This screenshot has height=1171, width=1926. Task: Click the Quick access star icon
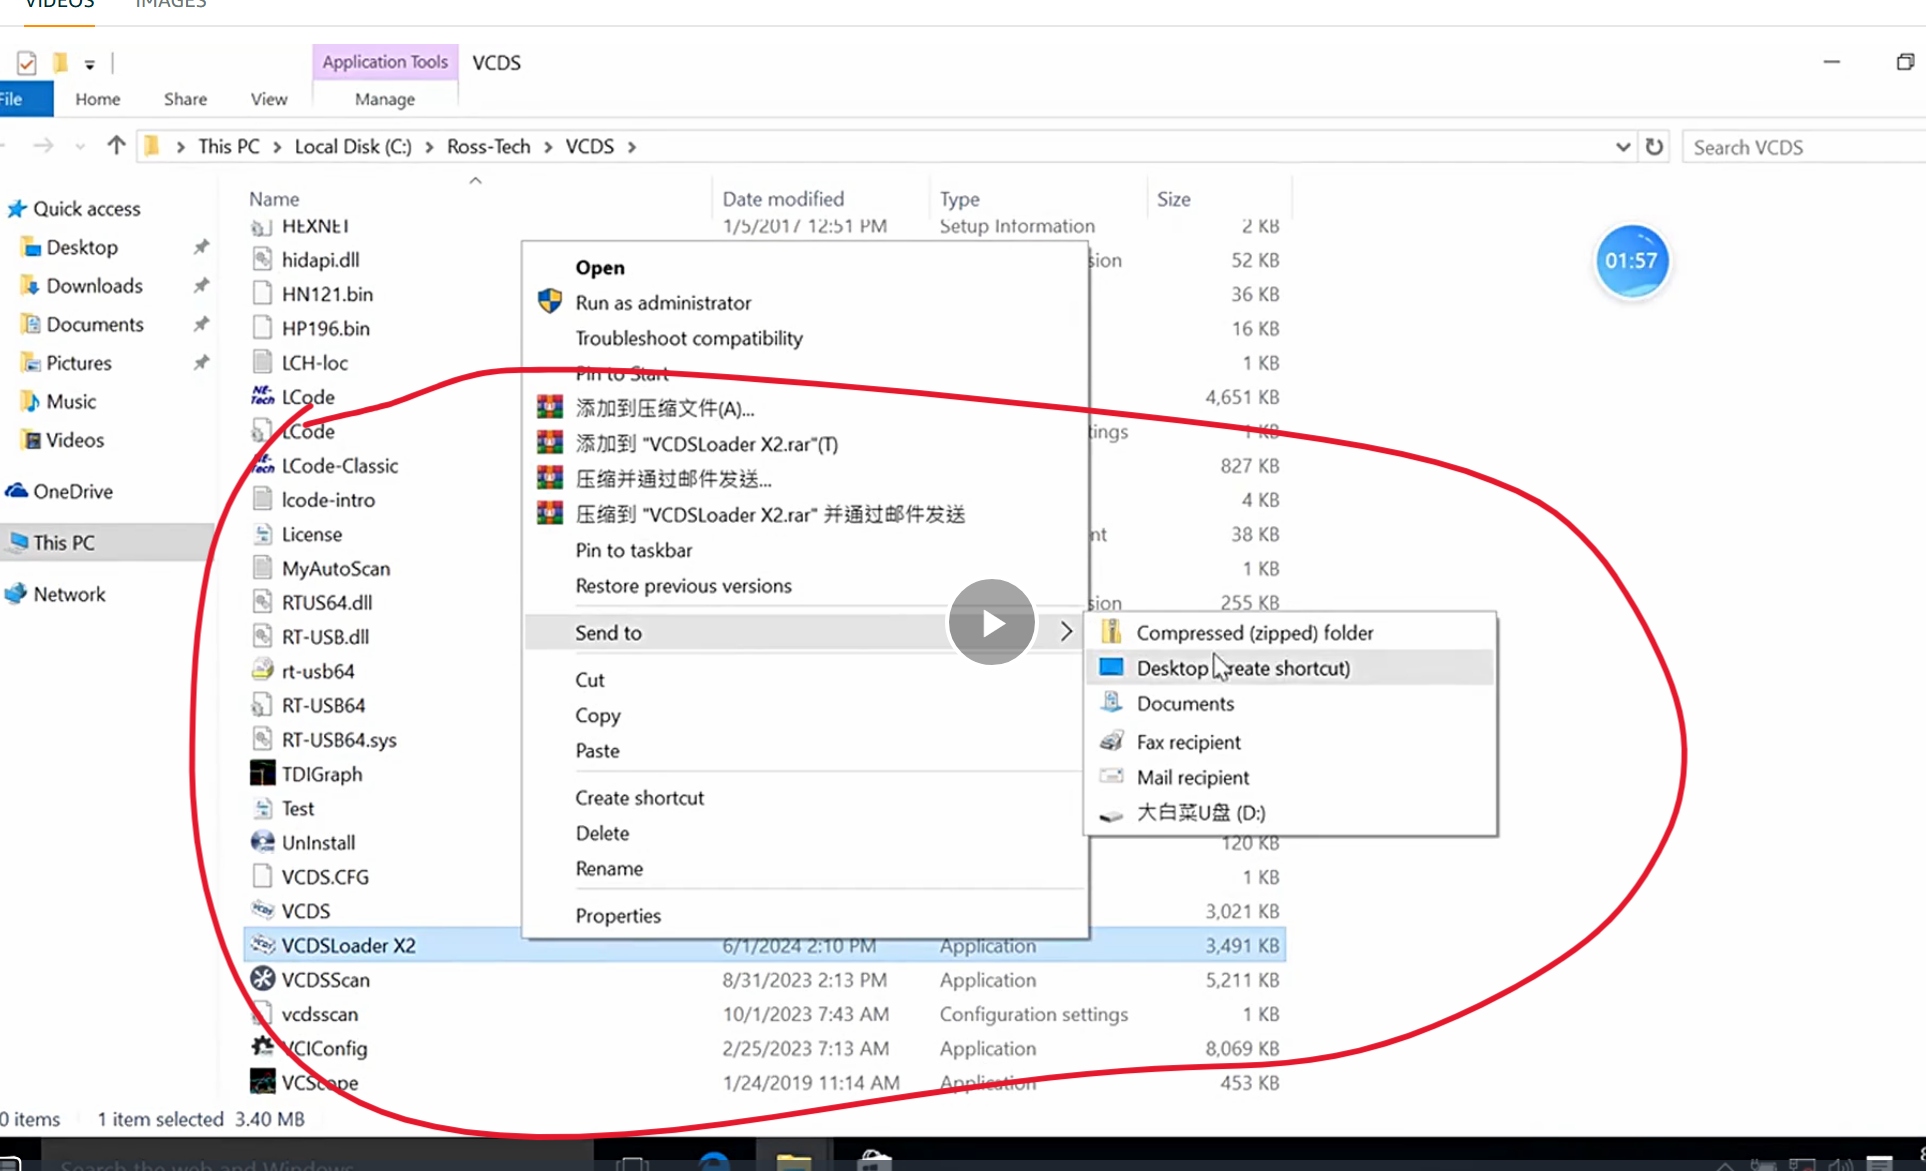point(17,209)
